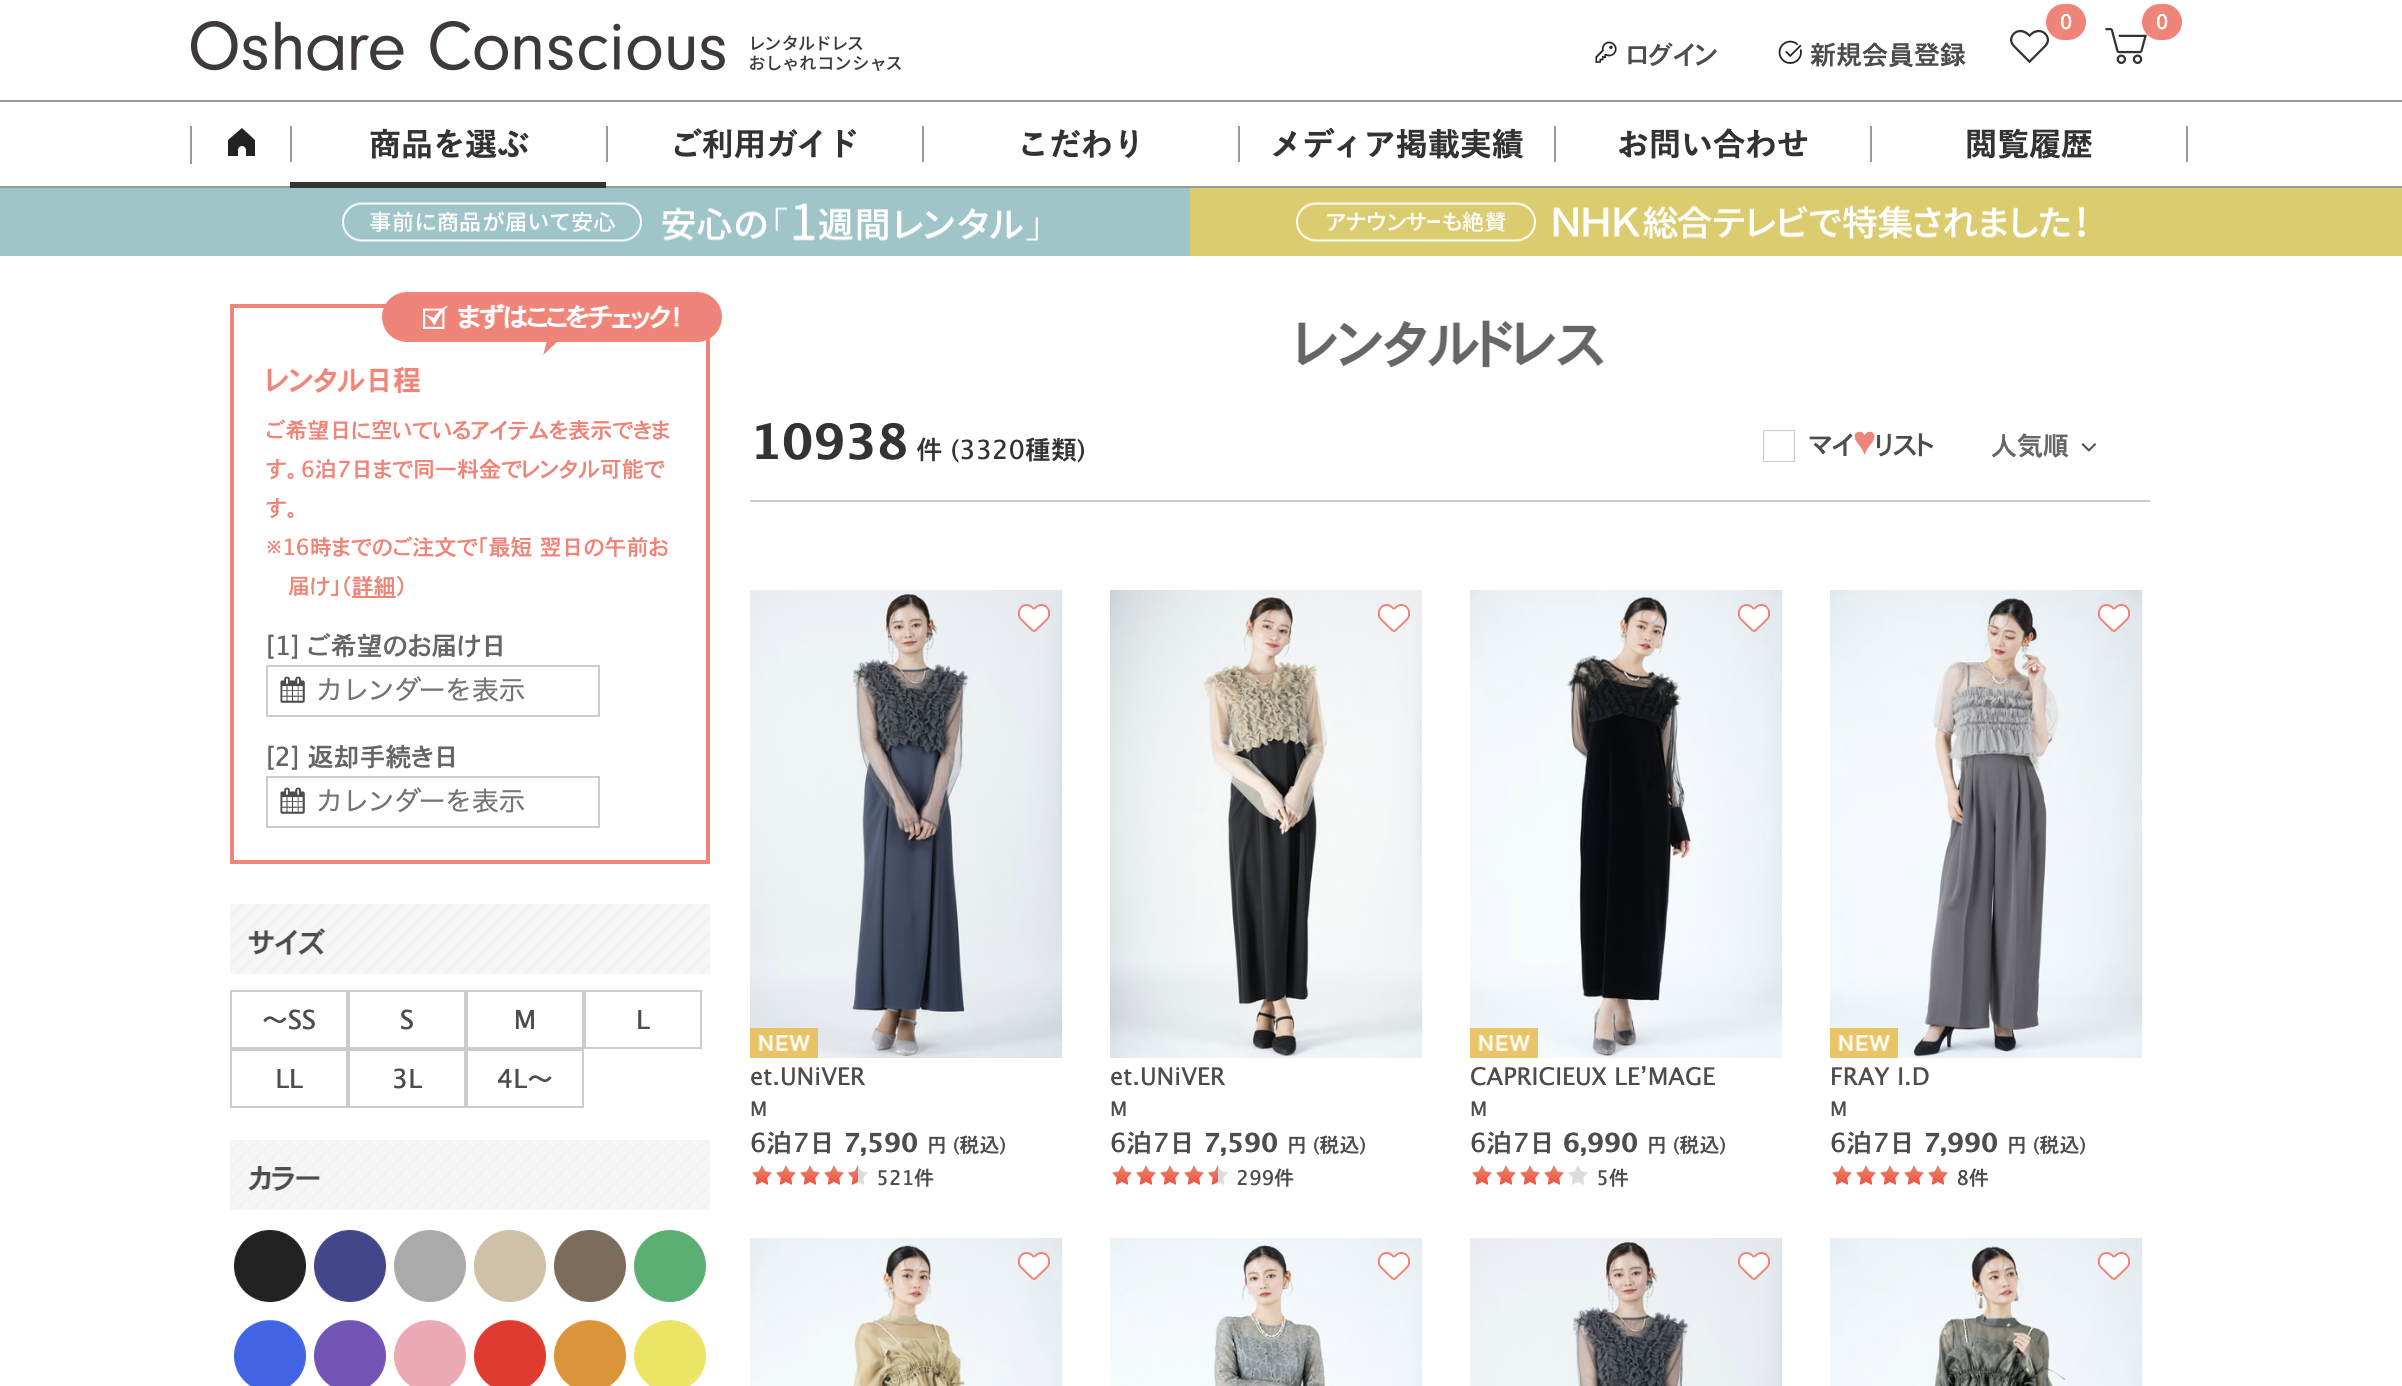Open the ご利用ガイド menu item
Image resolution: width=2402 pixels, height=1386 pixels.
764,144
